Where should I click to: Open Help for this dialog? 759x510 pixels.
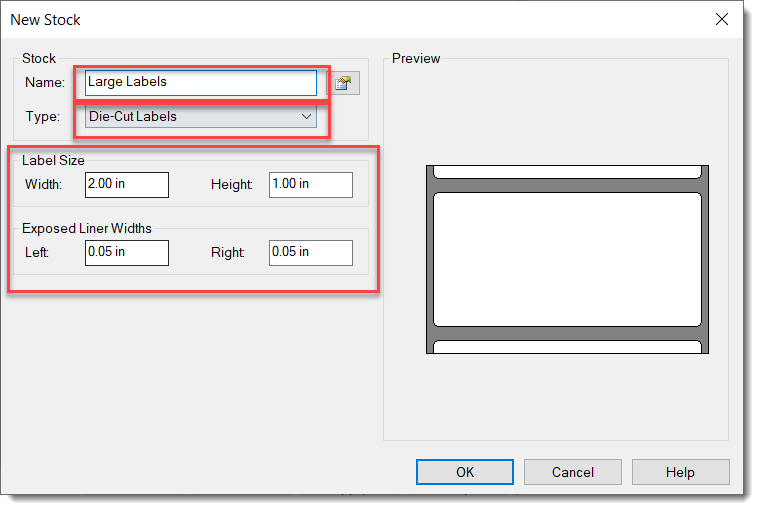click(680, 472)
